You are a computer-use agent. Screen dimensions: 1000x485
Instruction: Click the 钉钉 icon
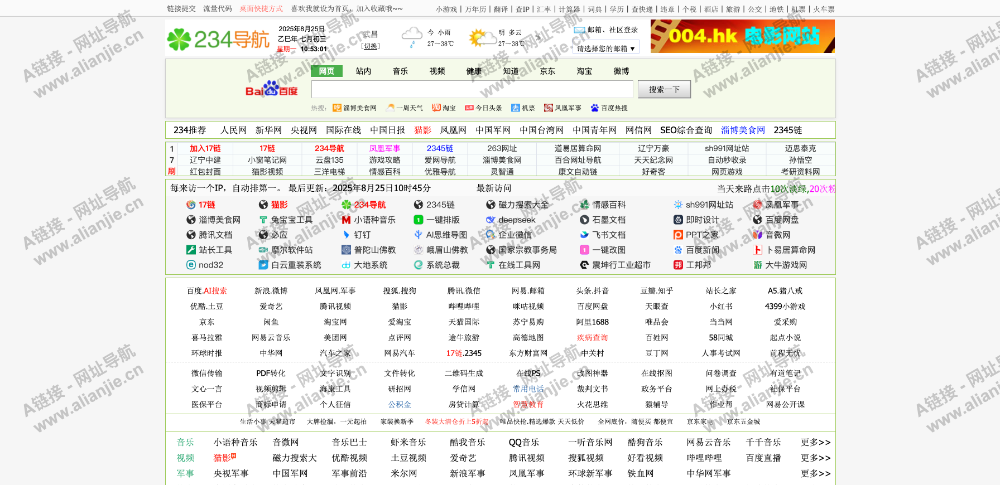coord(346,234)
